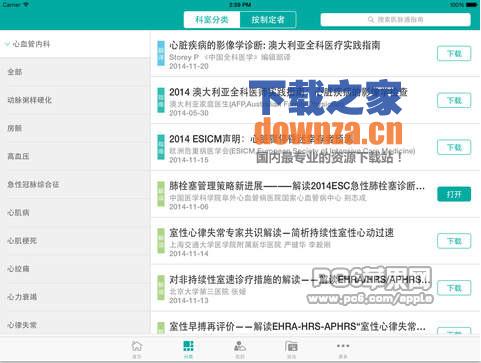Download the 2014 ESICM声明 guideline

pos(454,147)
